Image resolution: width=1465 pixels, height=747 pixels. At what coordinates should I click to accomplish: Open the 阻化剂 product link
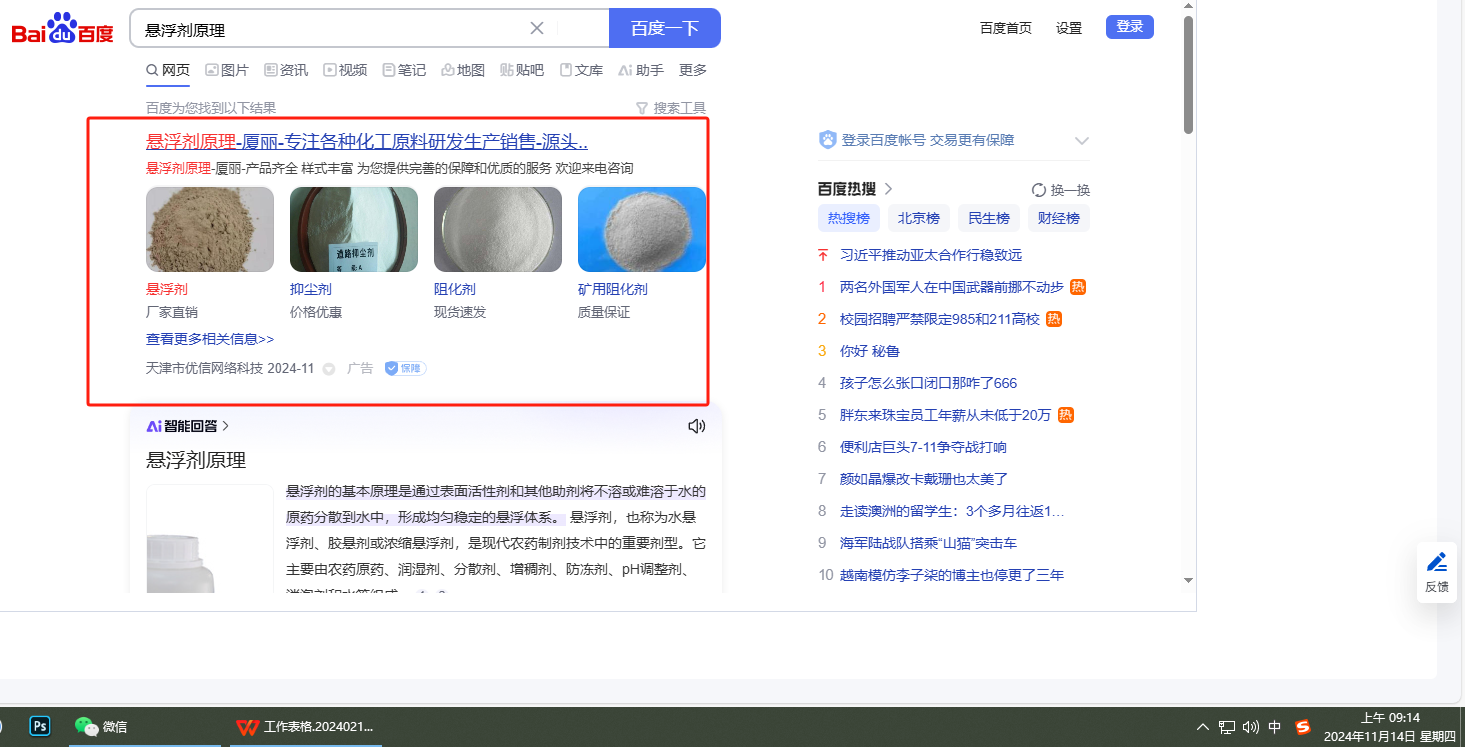click(x=455, y=289)
